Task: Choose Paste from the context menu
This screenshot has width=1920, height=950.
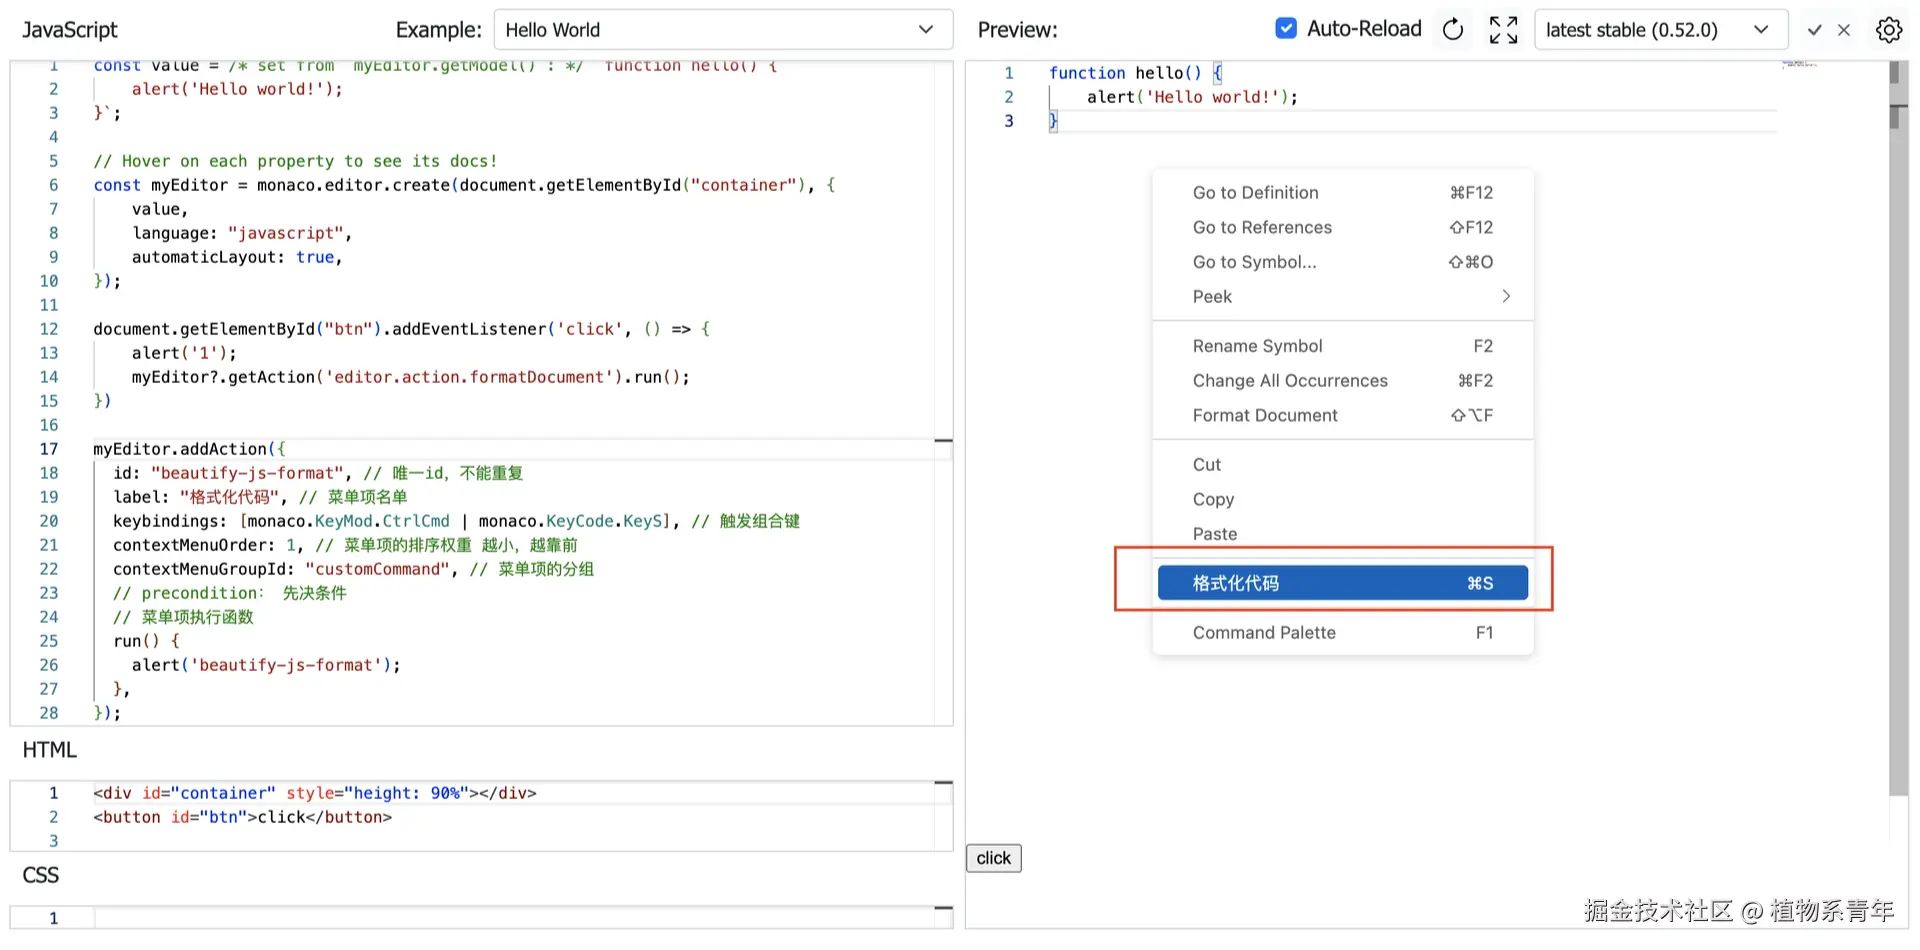Action: click(x=1343, y=534)
